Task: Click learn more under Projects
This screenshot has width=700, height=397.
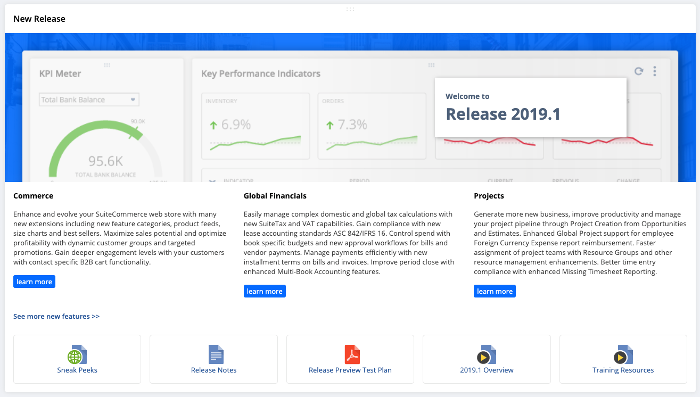Action: (x=495, y=291)
